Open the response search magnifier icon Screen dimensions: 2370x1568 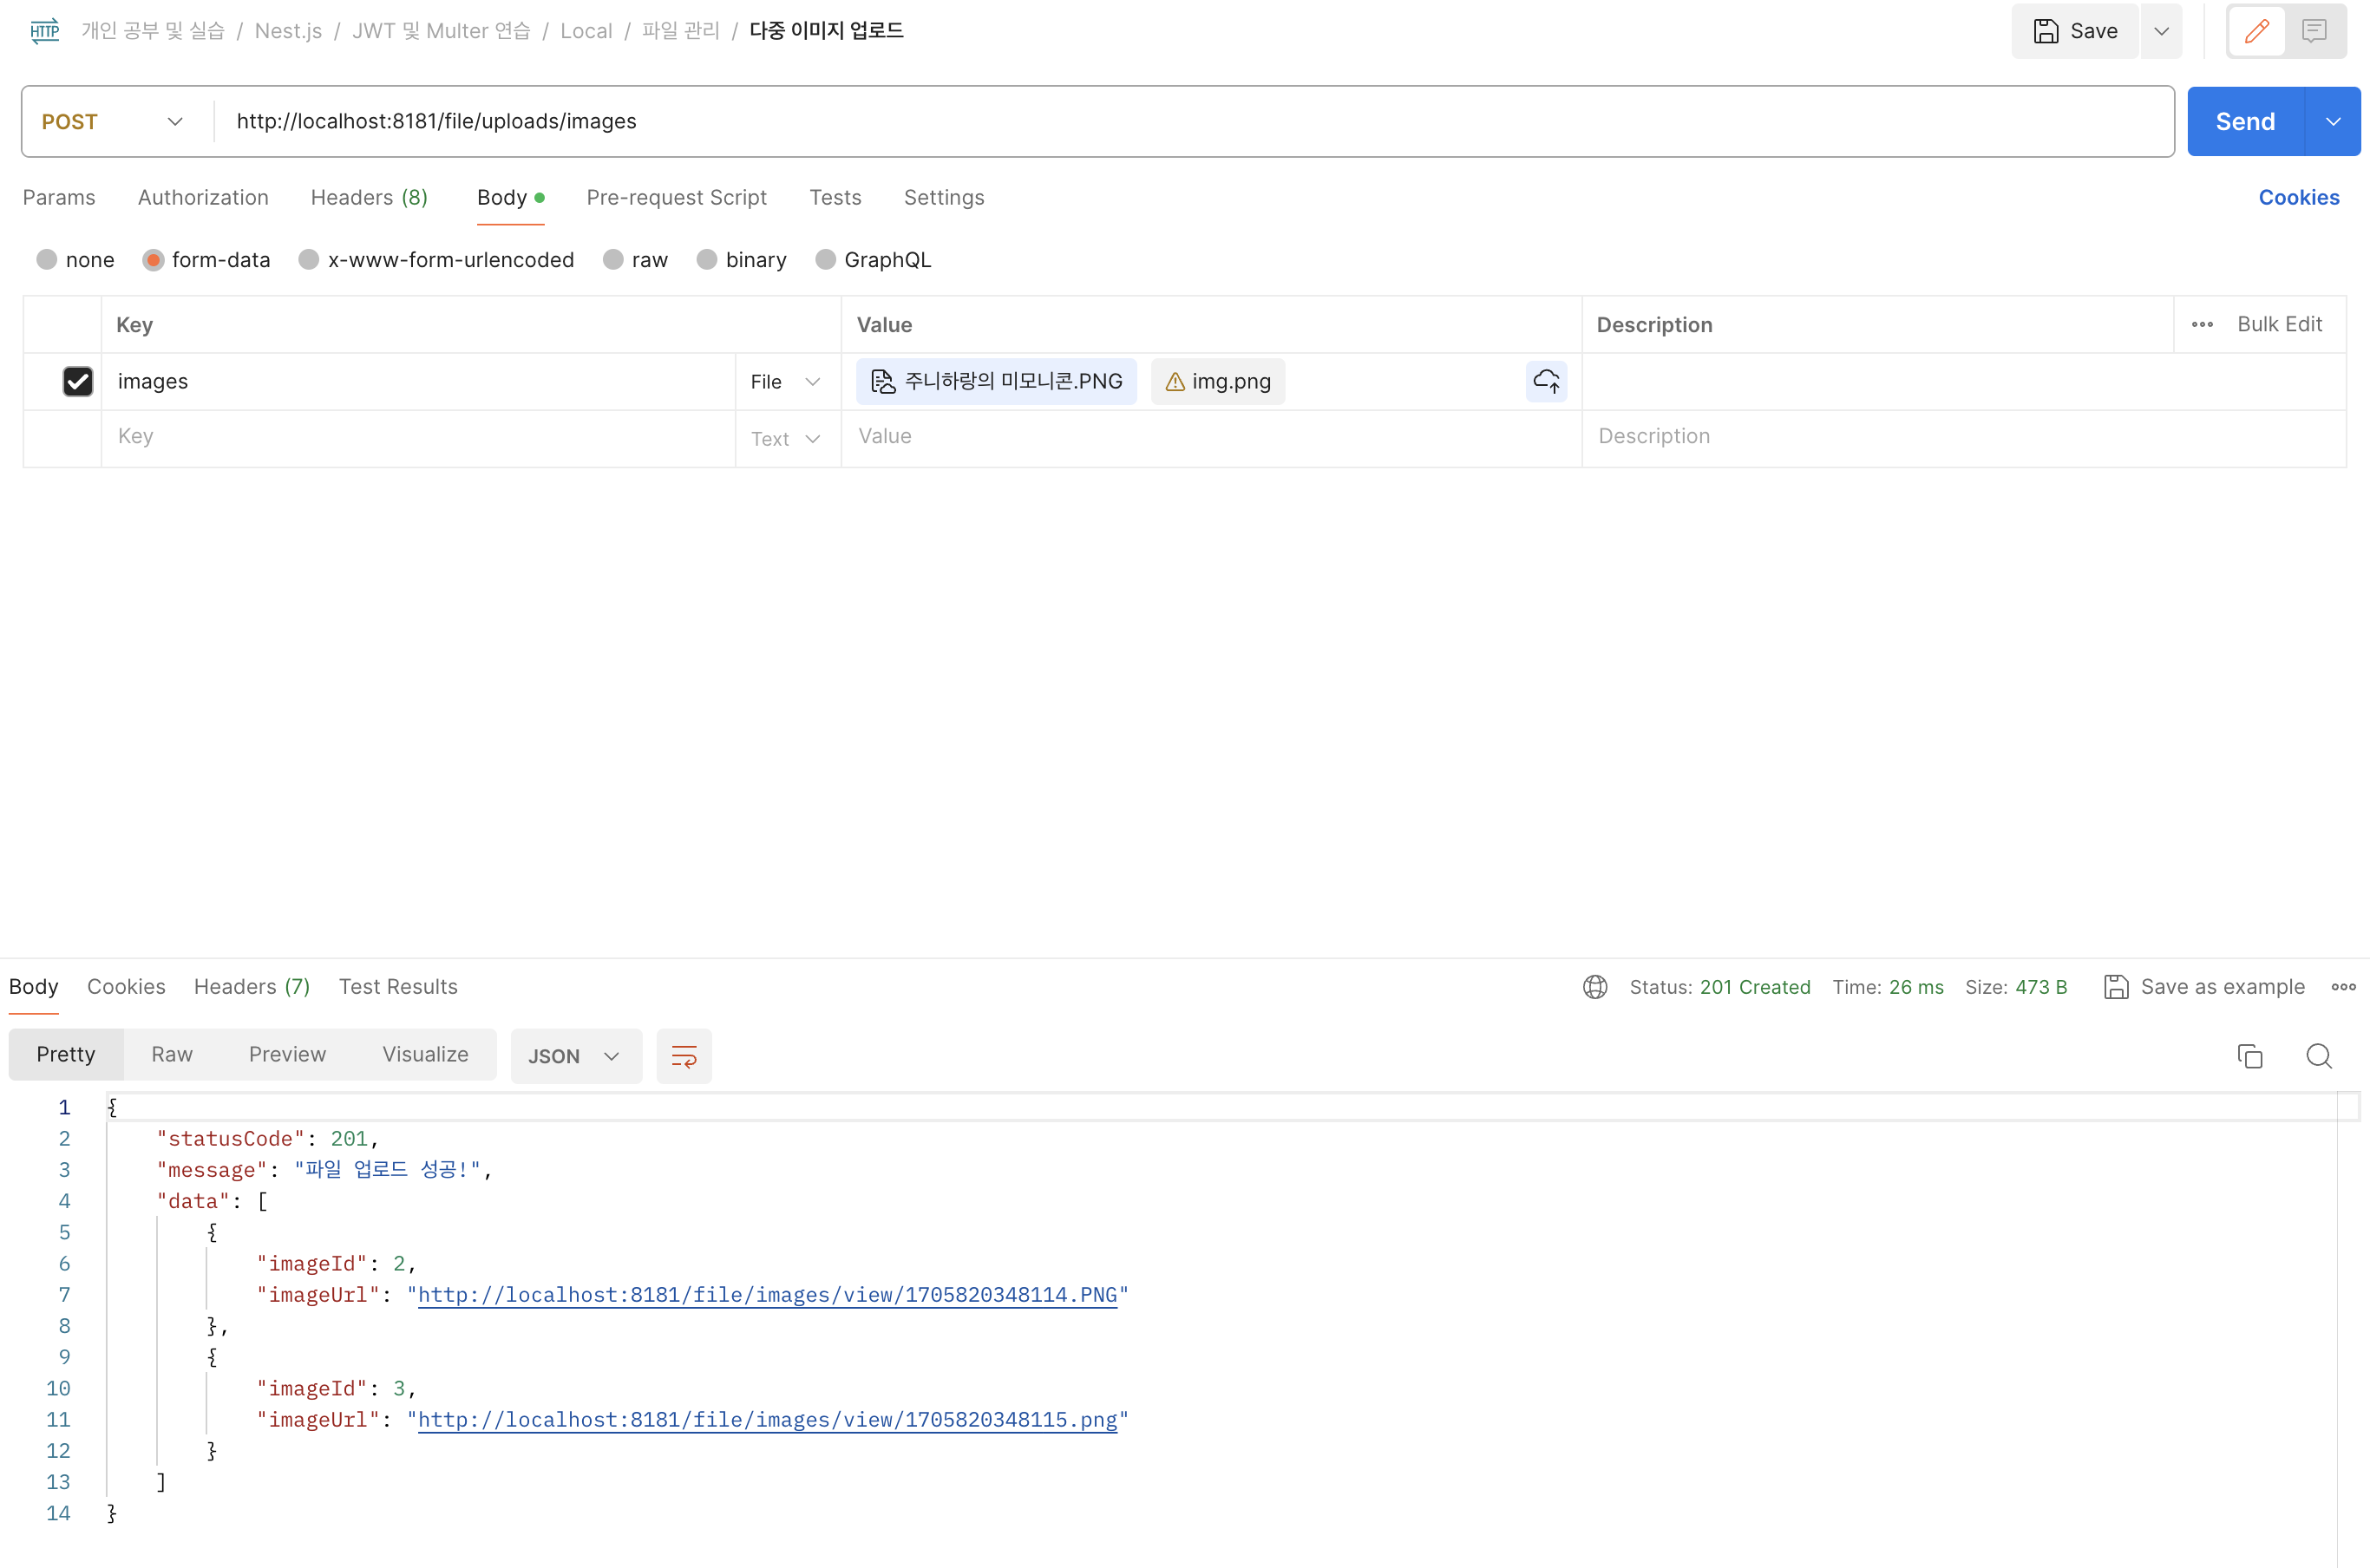coord(2319,1056)
